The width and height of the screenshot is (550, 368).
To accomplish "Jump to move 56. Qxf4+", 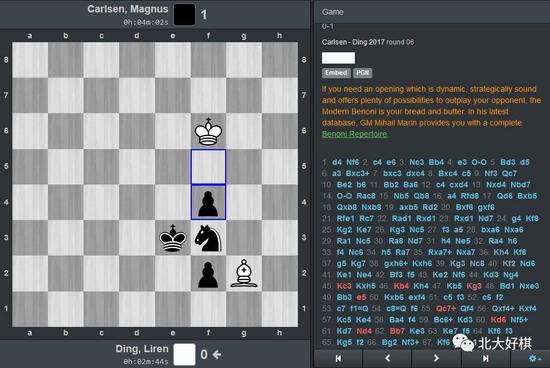I will (x=503, y=308).
